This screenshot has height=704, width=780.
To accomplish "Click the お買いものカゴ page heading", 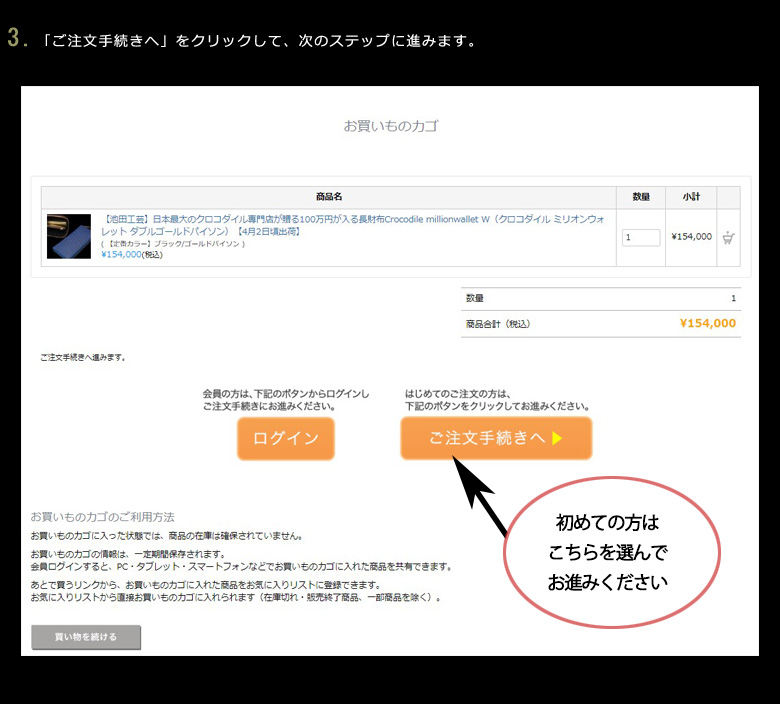I will [390, 126].
